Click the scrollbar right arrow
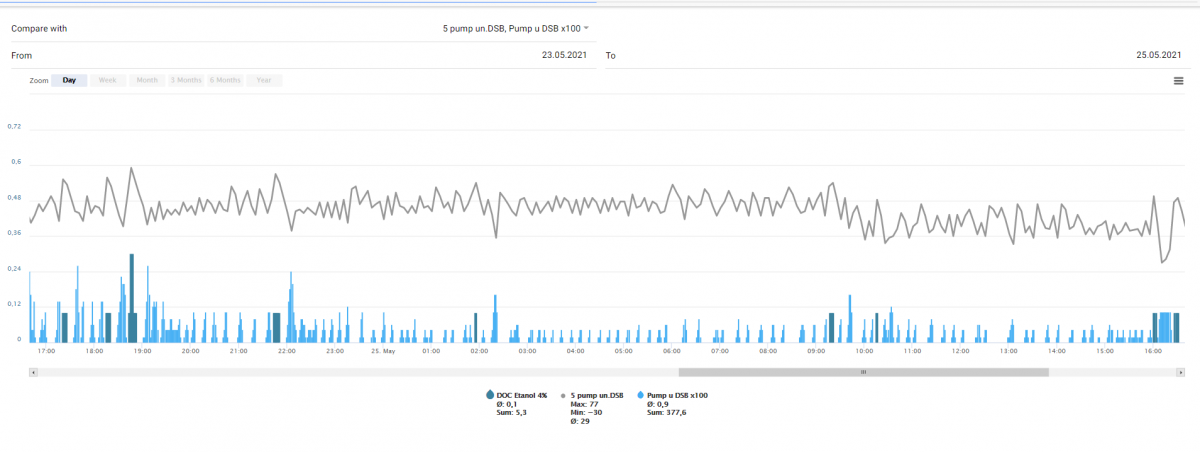The width and height of the screenshot is (1200, 452). tap(1179, 372)
